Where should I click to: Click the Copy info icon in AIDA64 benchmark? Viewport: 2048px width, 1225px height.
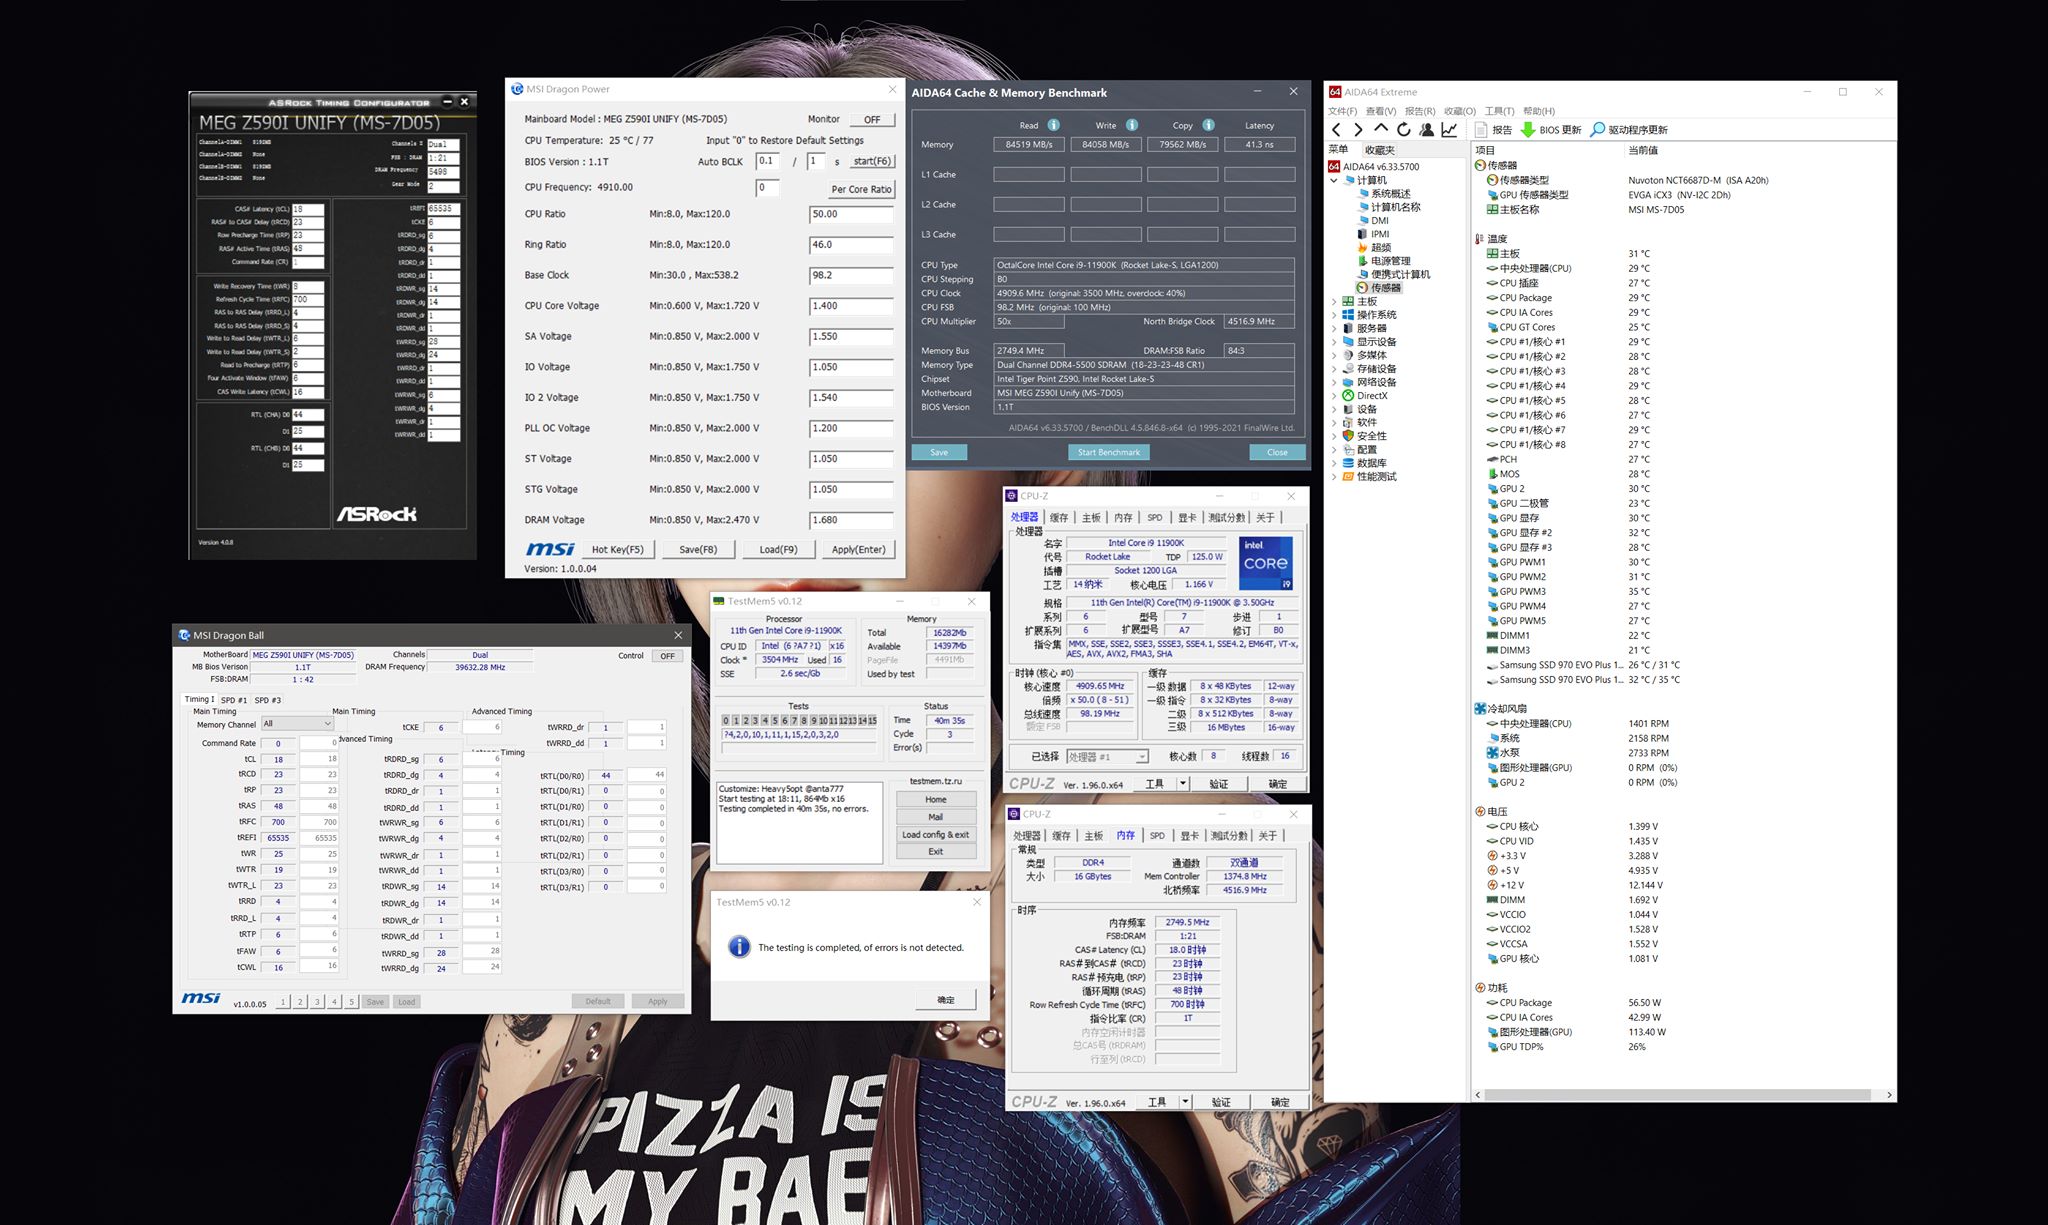1208,125
